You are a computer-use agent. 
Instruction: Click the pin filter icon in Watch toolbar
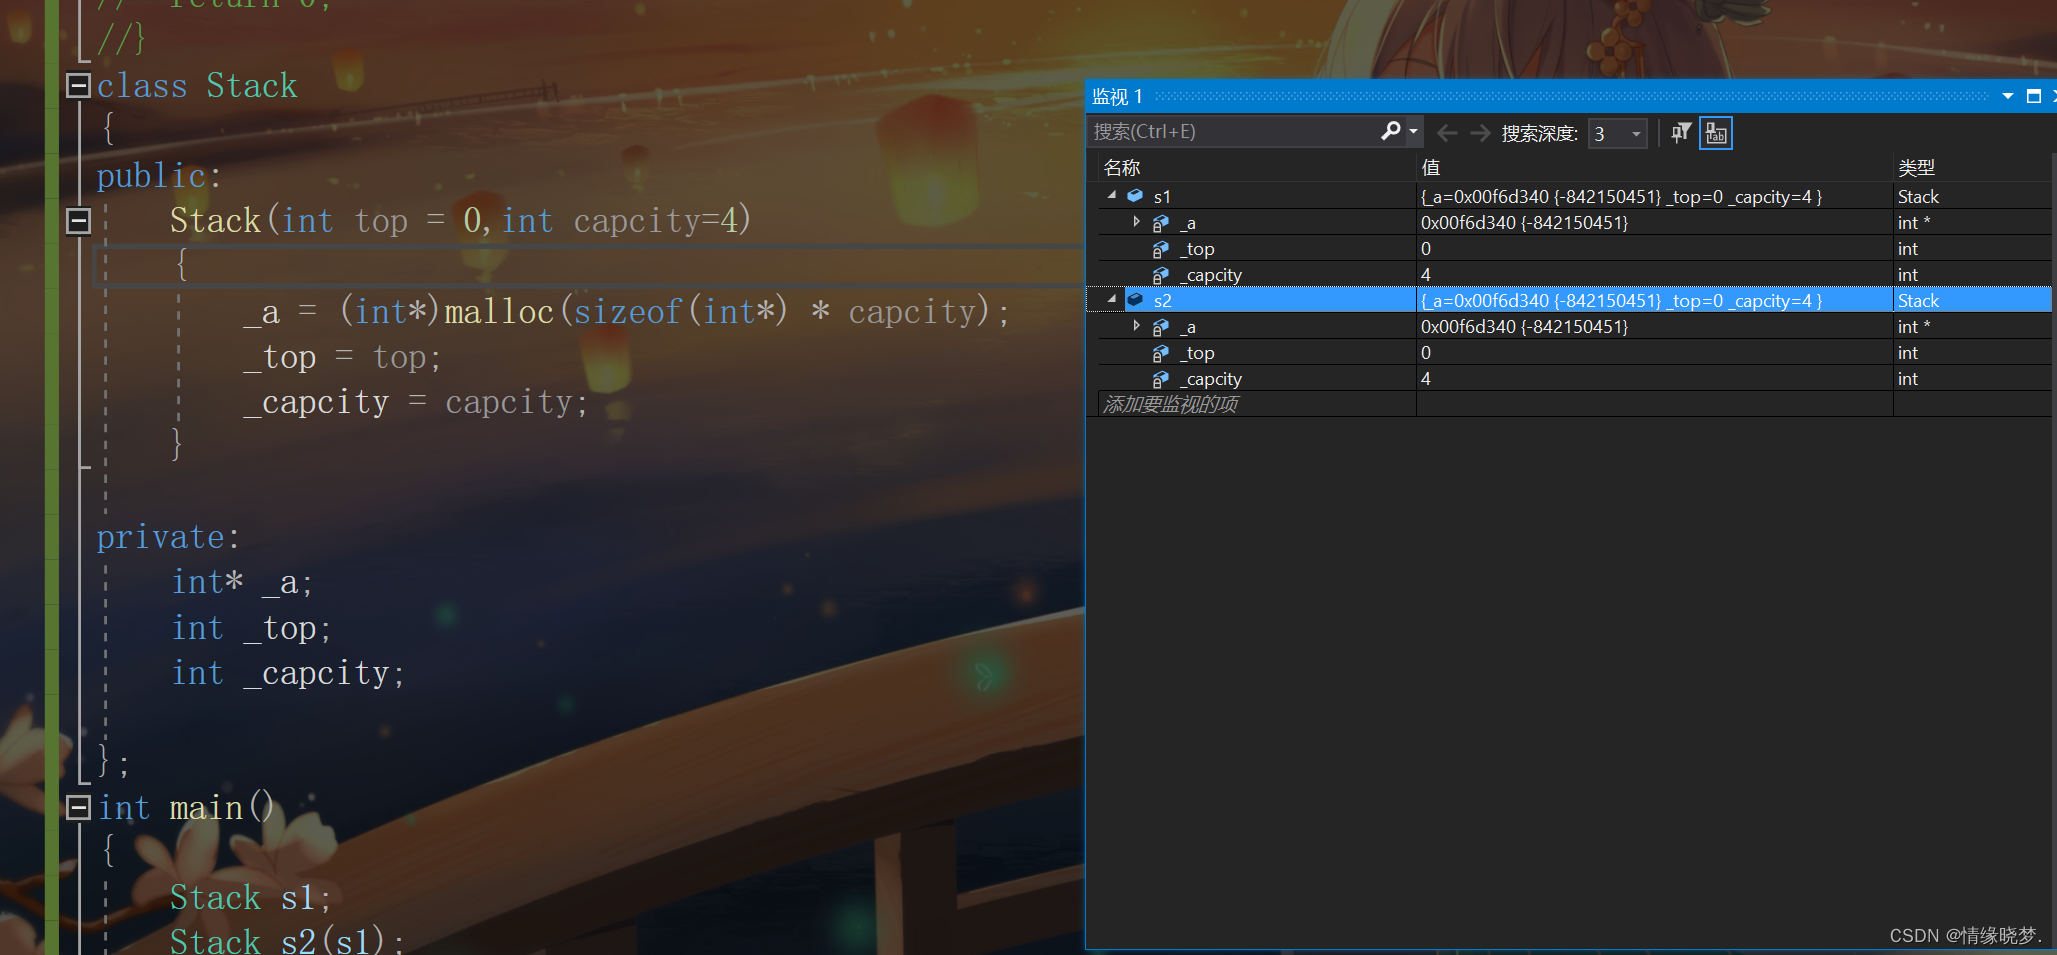(x=1681, y=132)
